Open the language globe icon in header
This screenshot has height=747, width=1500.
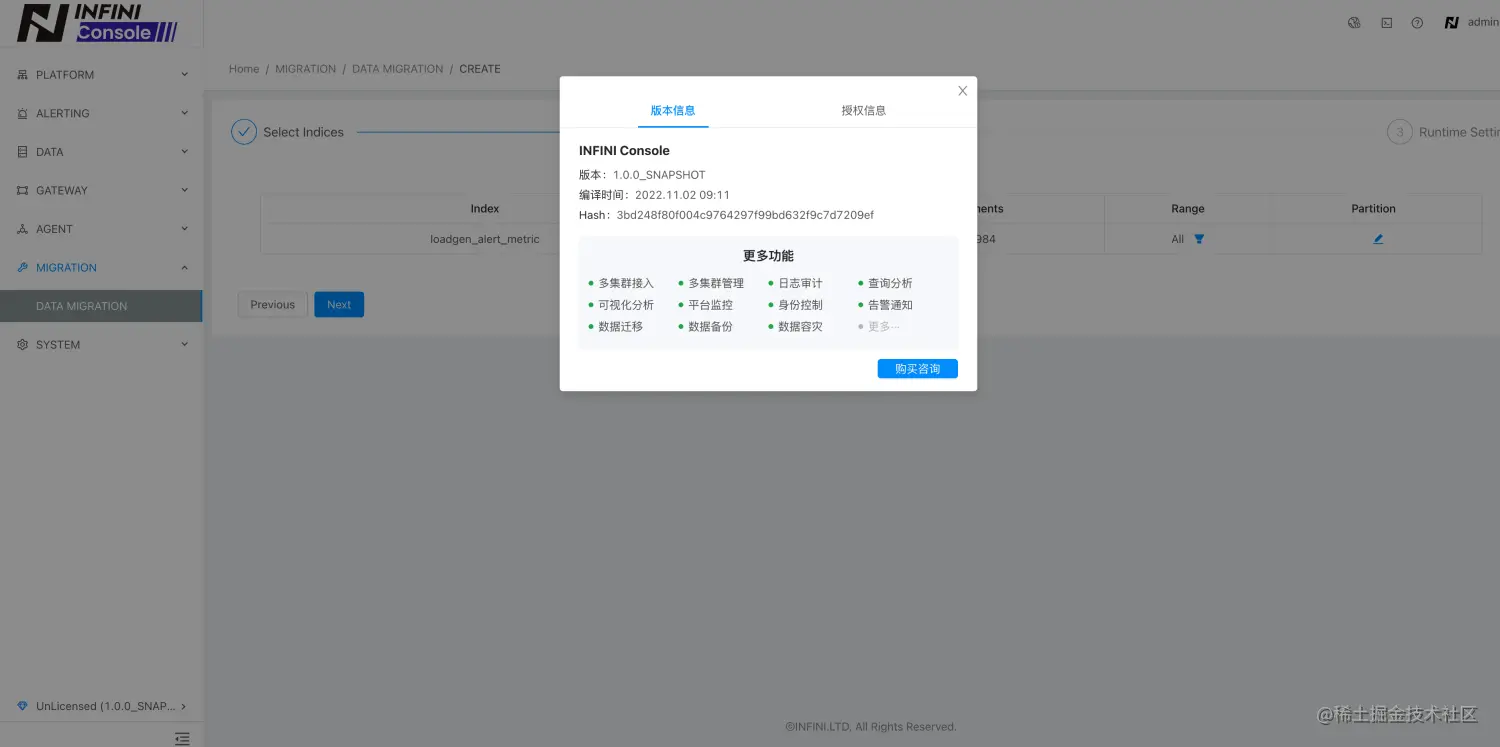pos(1354,21)
